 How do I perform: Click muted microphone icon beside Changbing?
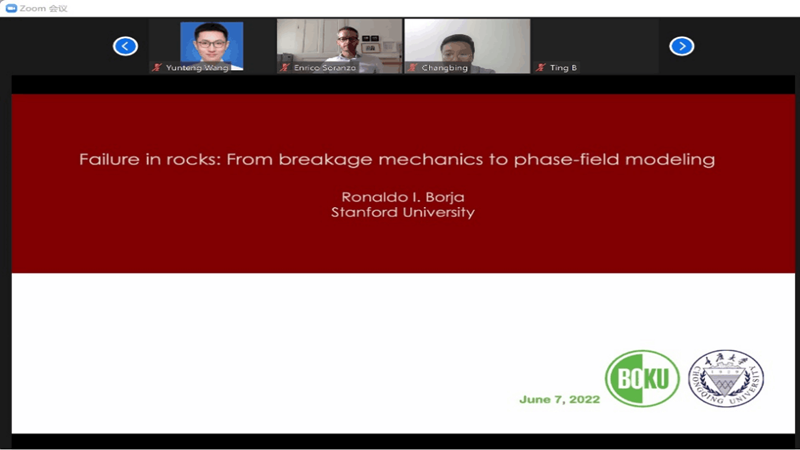click(x=413, y=67)
